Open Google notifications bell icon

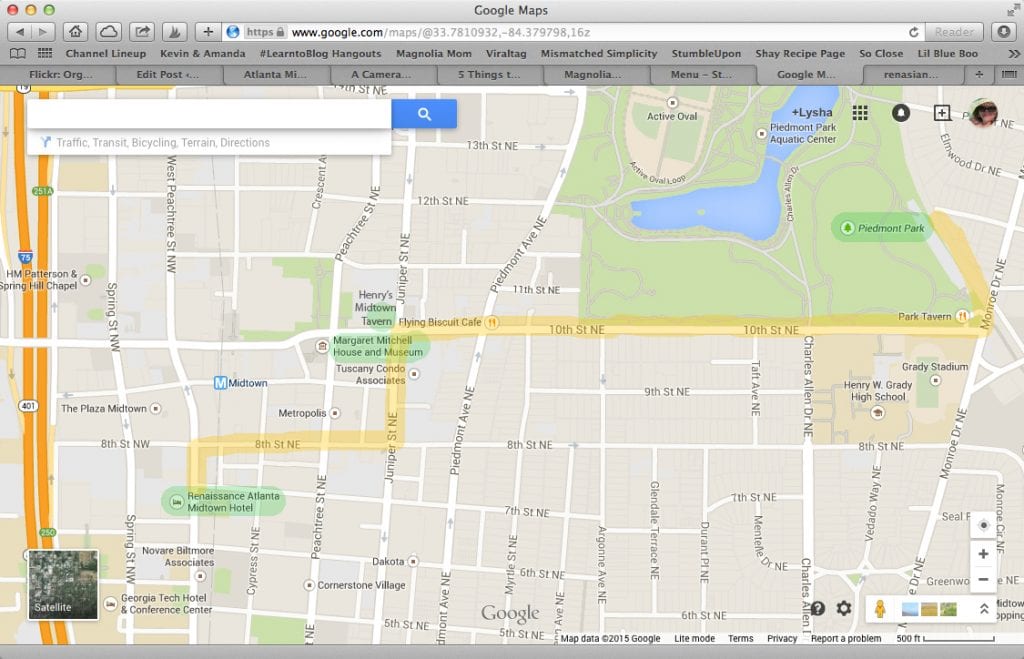coord(900,113)
